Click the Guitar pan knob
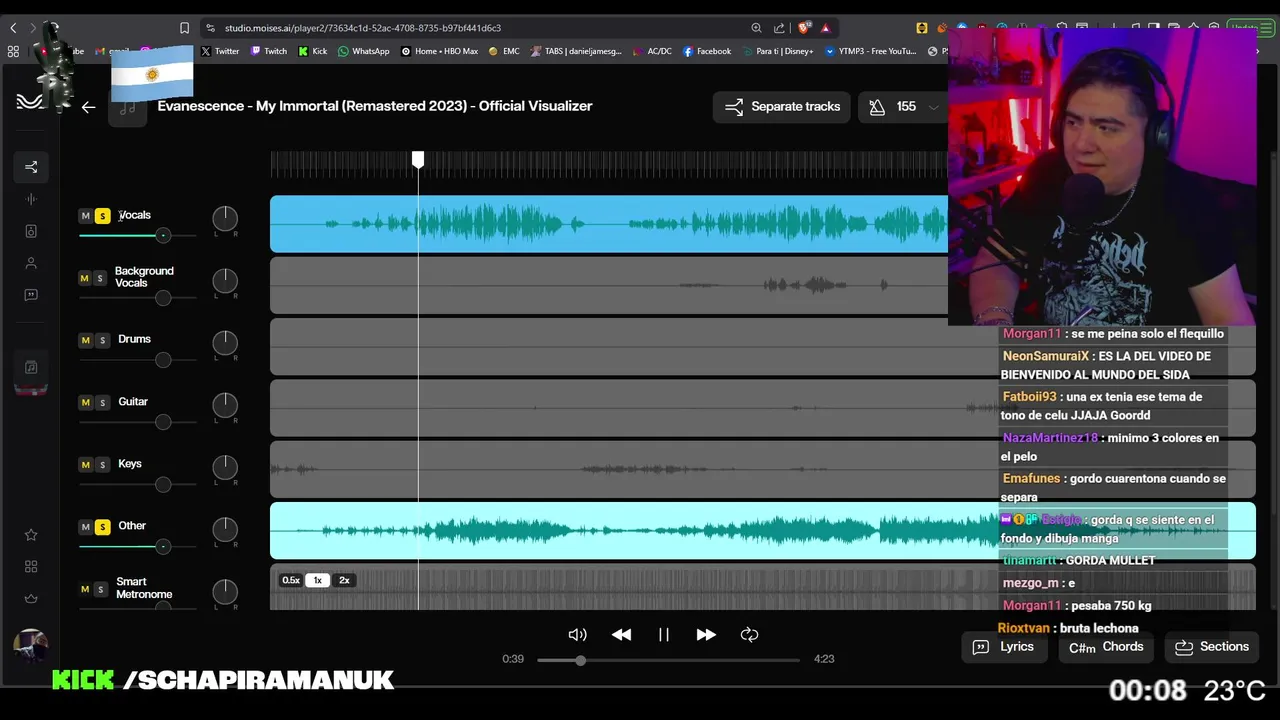The width and height of the screenshot is (1280, 720). coord(225,405)
